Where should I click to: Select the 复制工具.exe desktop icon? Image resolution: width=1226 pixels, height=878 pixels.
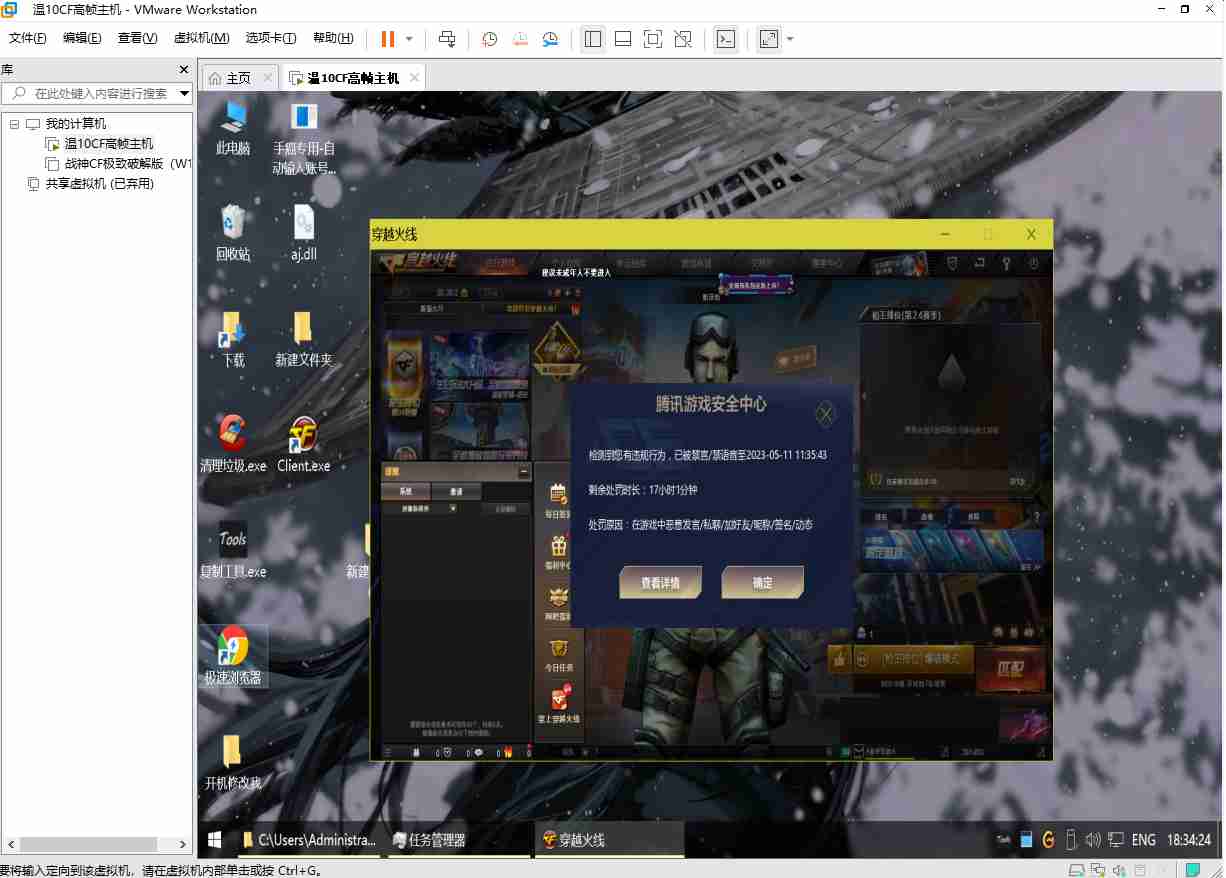pos(233,550)
